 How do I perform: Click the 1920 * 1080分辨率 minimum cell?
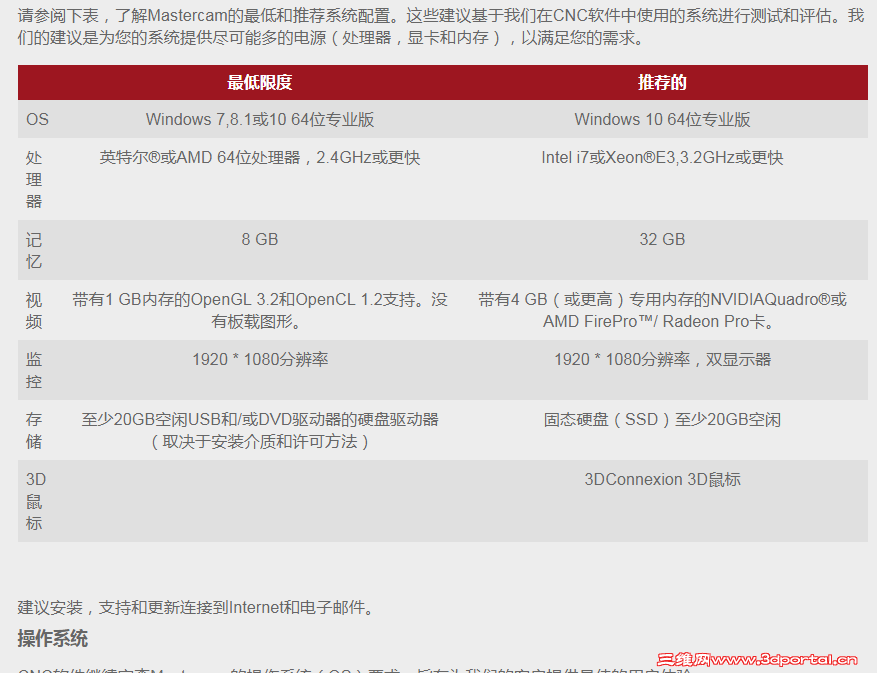click(260, 359)
